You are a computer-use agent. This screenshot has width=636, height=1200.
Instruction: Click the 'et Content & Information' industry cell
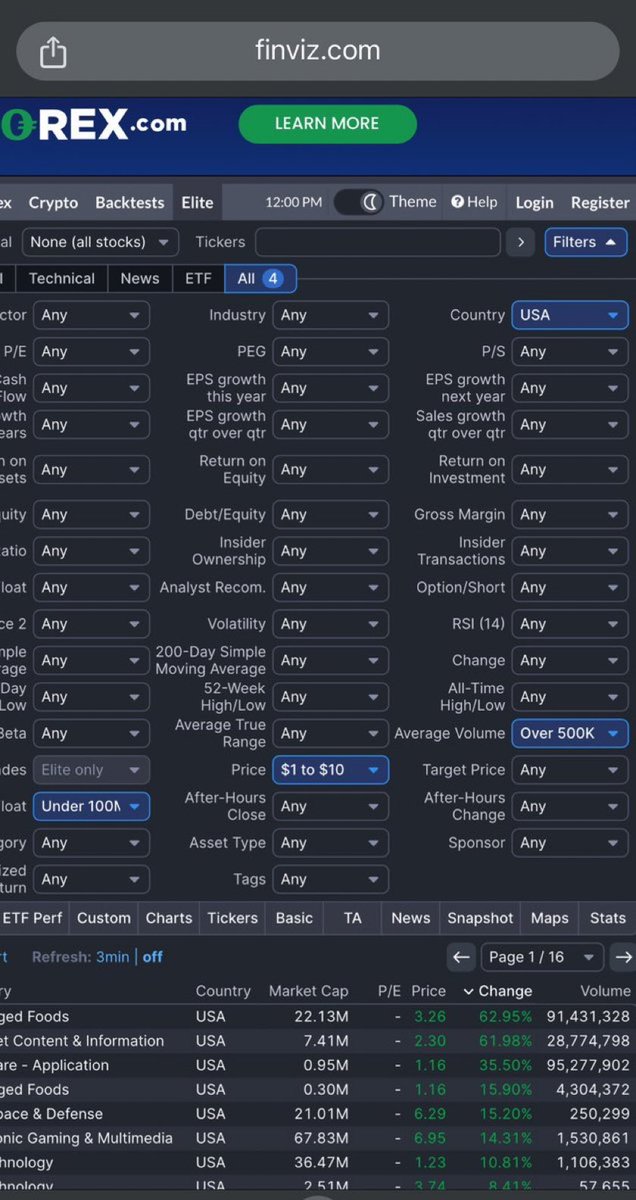(82, 1041)
